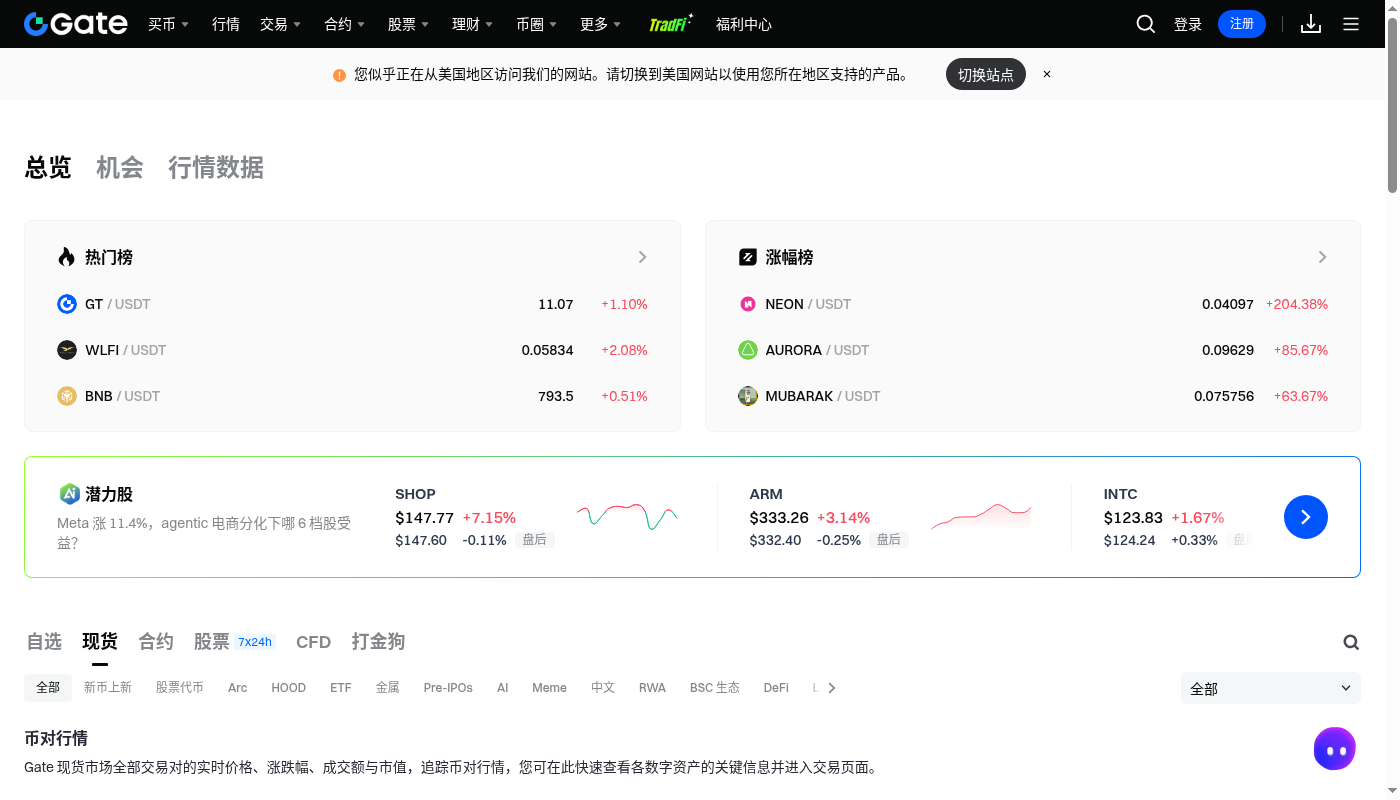Click the blue next arrow in 潜力股 card
Image resolution: width=1400 pixels, height=800 pixels.
[1306, 517]
